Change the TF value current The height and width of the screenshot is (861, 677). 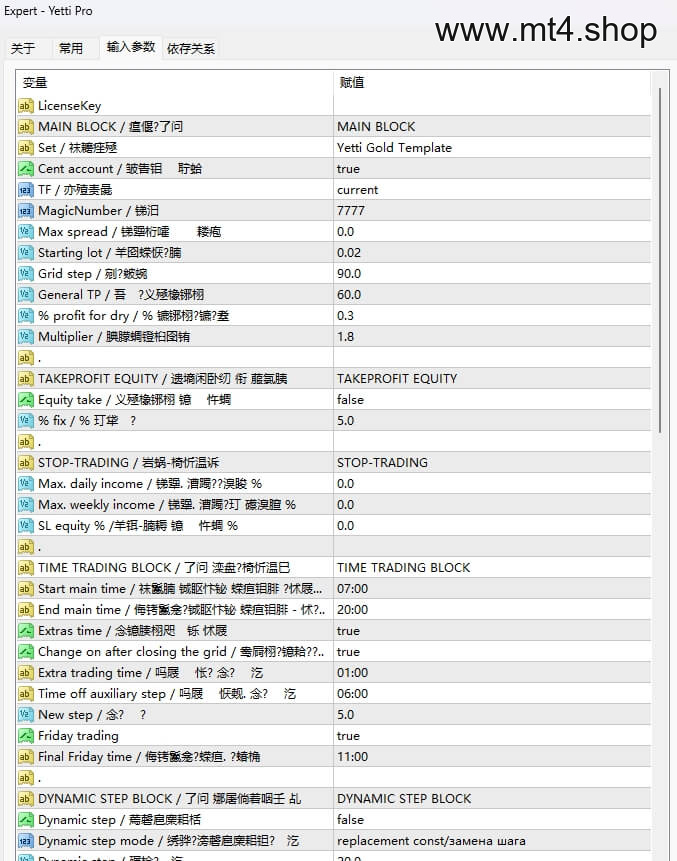tap(491, 189)
